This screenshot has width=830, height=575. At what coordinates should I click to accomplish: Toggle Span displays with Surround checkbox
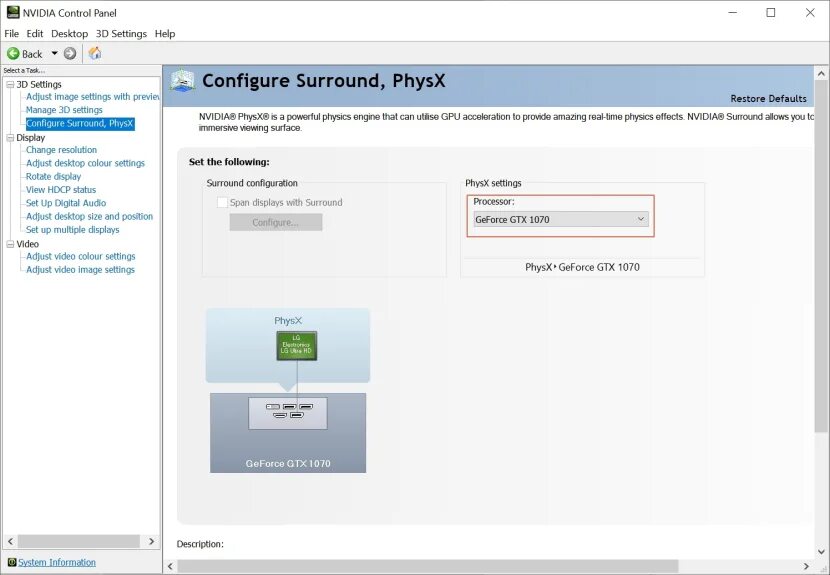pyautogui.click(x=222, y=202)
